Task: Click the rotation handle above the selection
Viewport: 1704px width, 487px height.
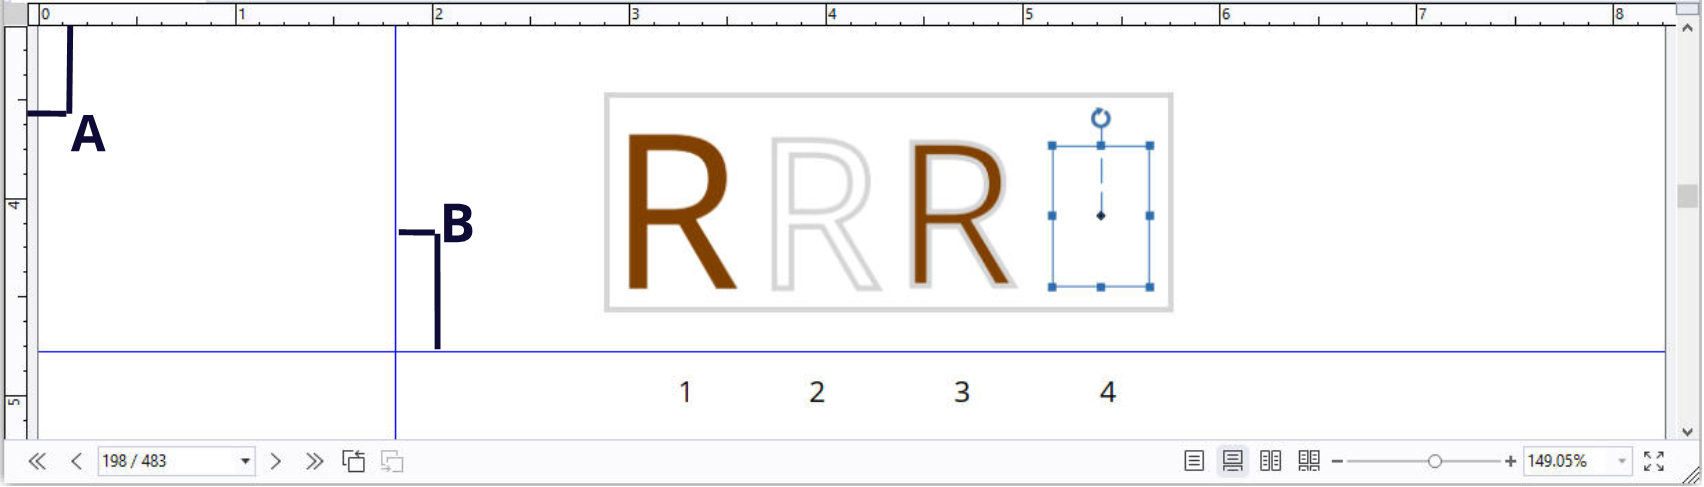Action: tap(1101, 118)
